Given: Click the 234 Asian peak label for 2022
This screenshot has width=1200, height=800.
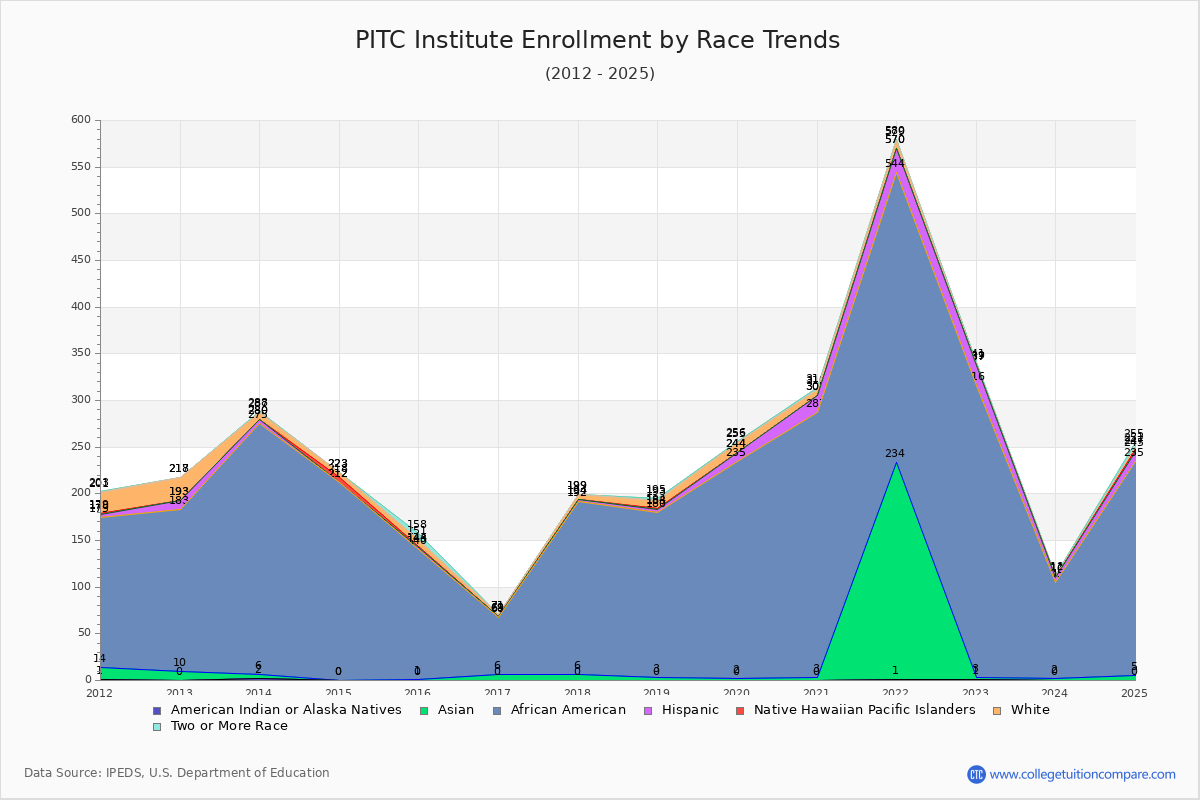Looking at the screenshot, I should click(895, 454).
